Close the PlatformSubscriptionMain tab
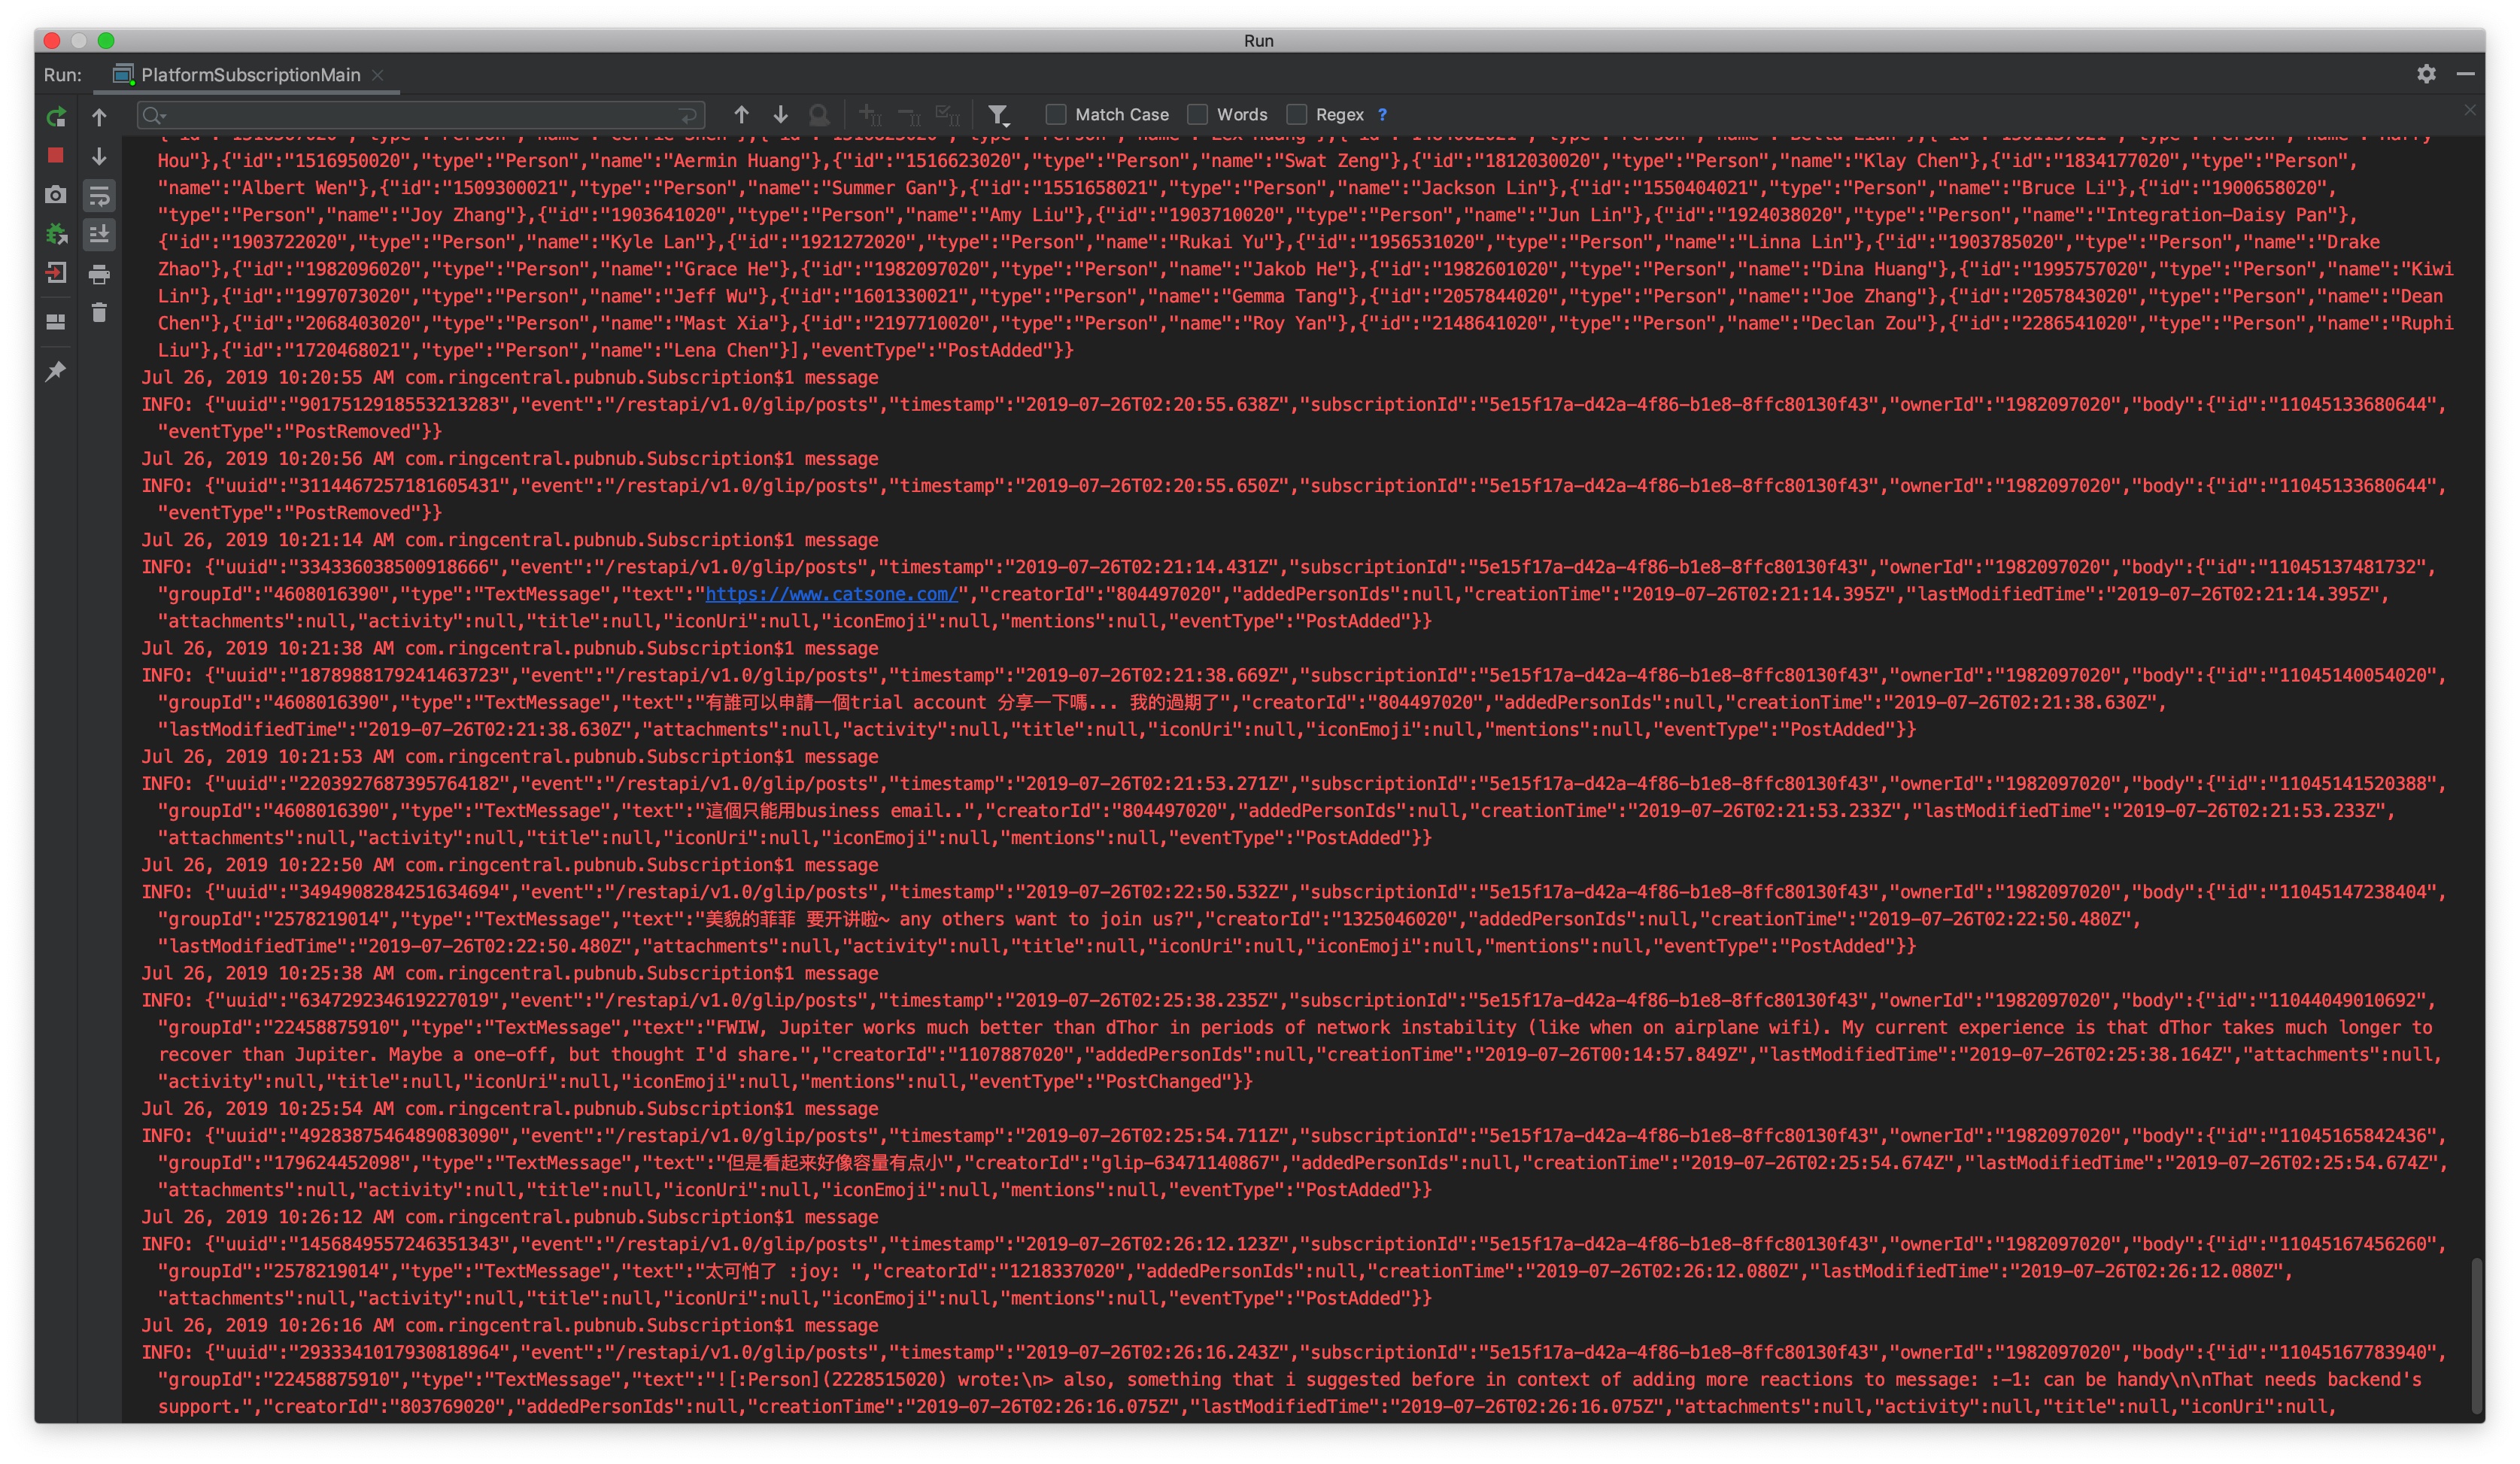2520x1464 pixels. [377, 75]
